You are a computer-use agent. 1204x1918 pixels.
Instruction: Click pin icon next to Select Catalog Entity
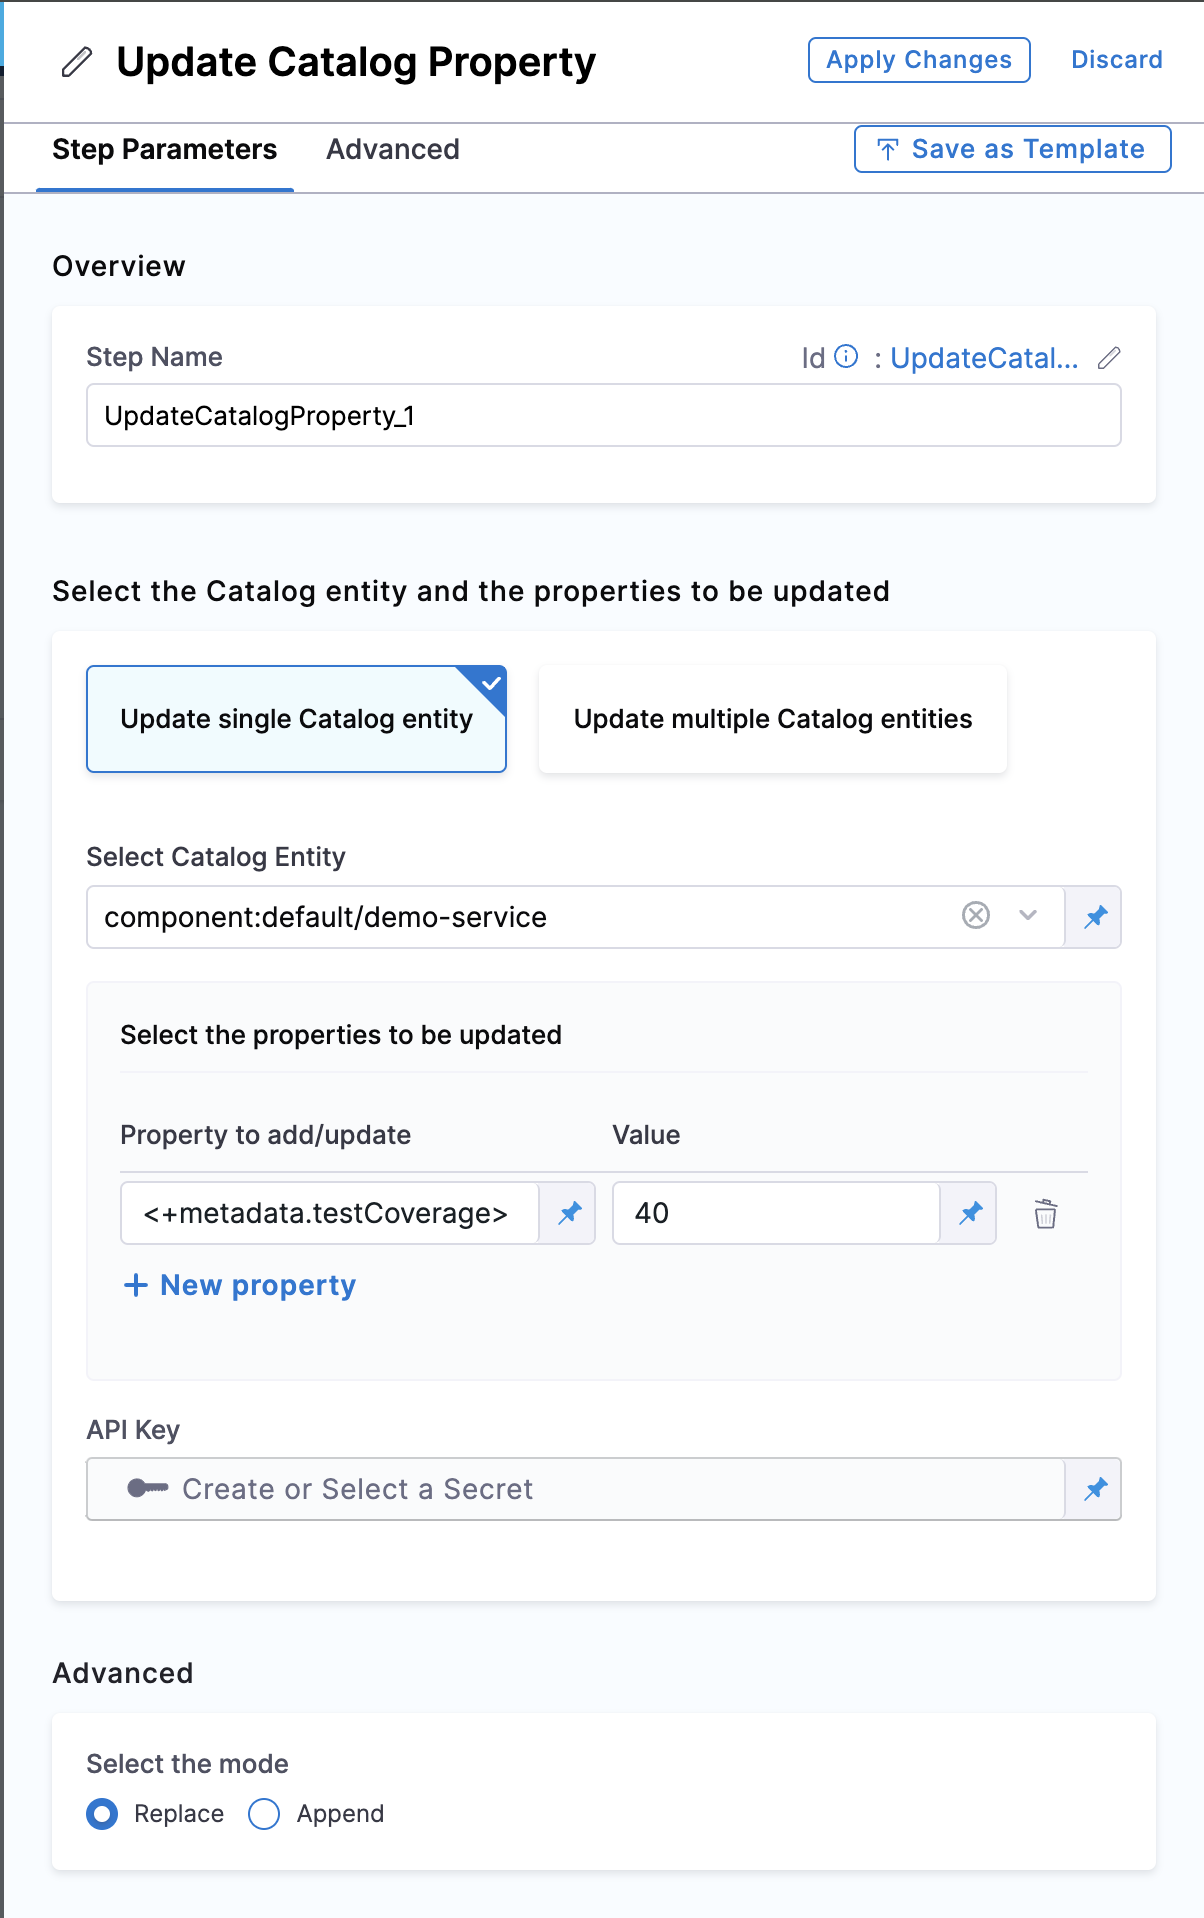point(1095,917)
